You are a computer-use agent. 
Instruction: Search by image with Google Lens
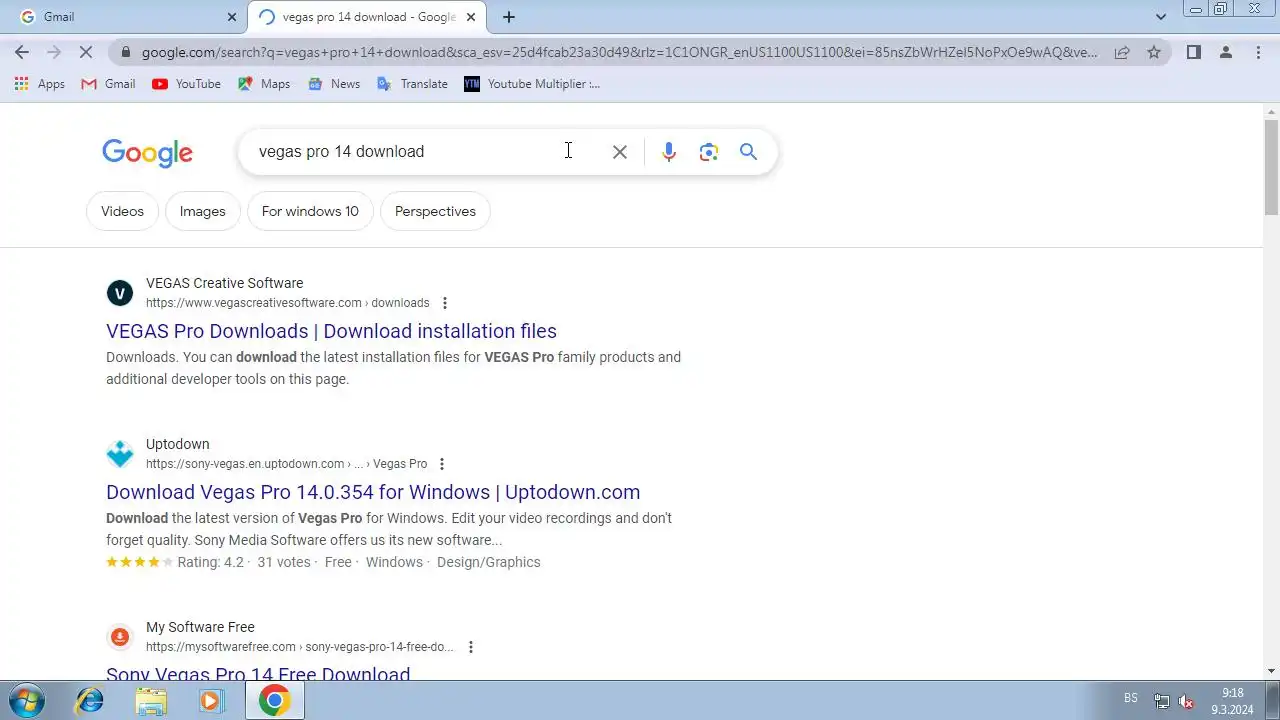[709, 152]
